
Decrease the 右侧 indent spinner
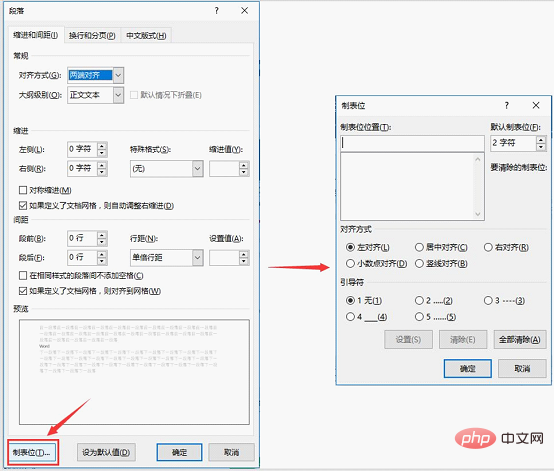coord(102,172)
